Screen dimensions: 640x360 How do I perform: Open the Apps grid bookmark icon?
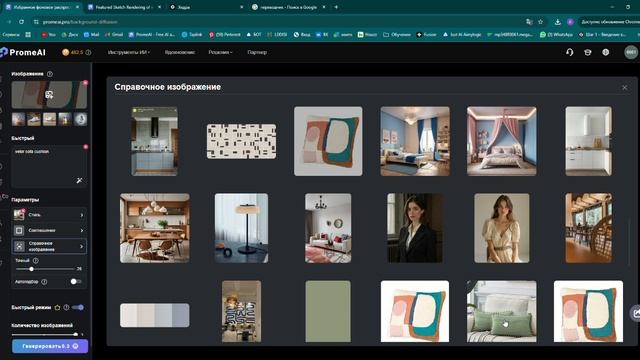[28, 35]
